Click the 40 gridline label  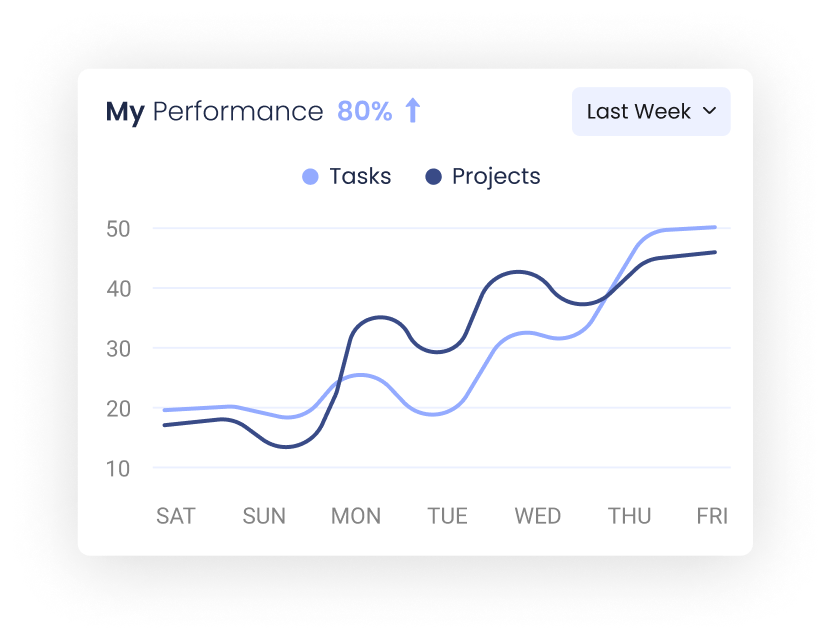point(118,288)
